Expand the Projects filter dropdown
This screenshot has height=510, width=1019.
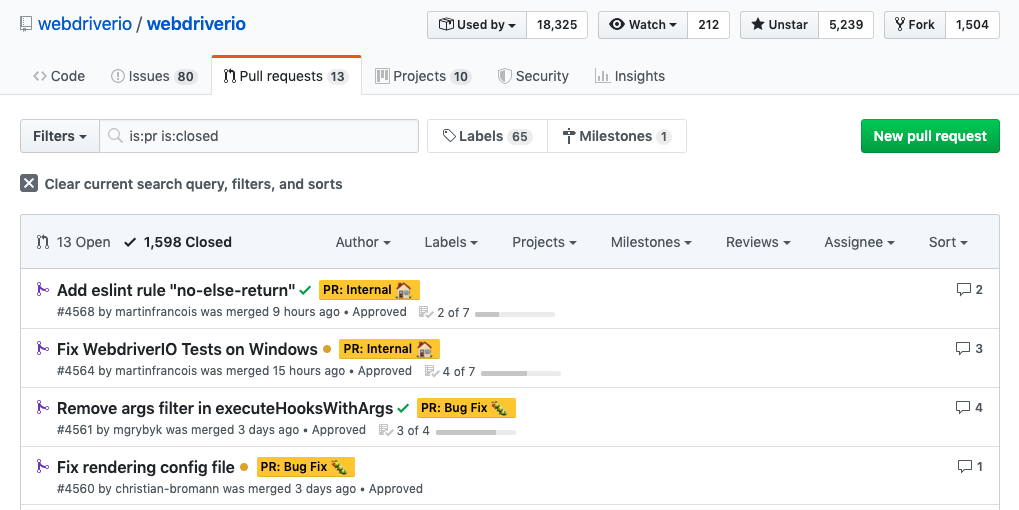tap(544, 242)
